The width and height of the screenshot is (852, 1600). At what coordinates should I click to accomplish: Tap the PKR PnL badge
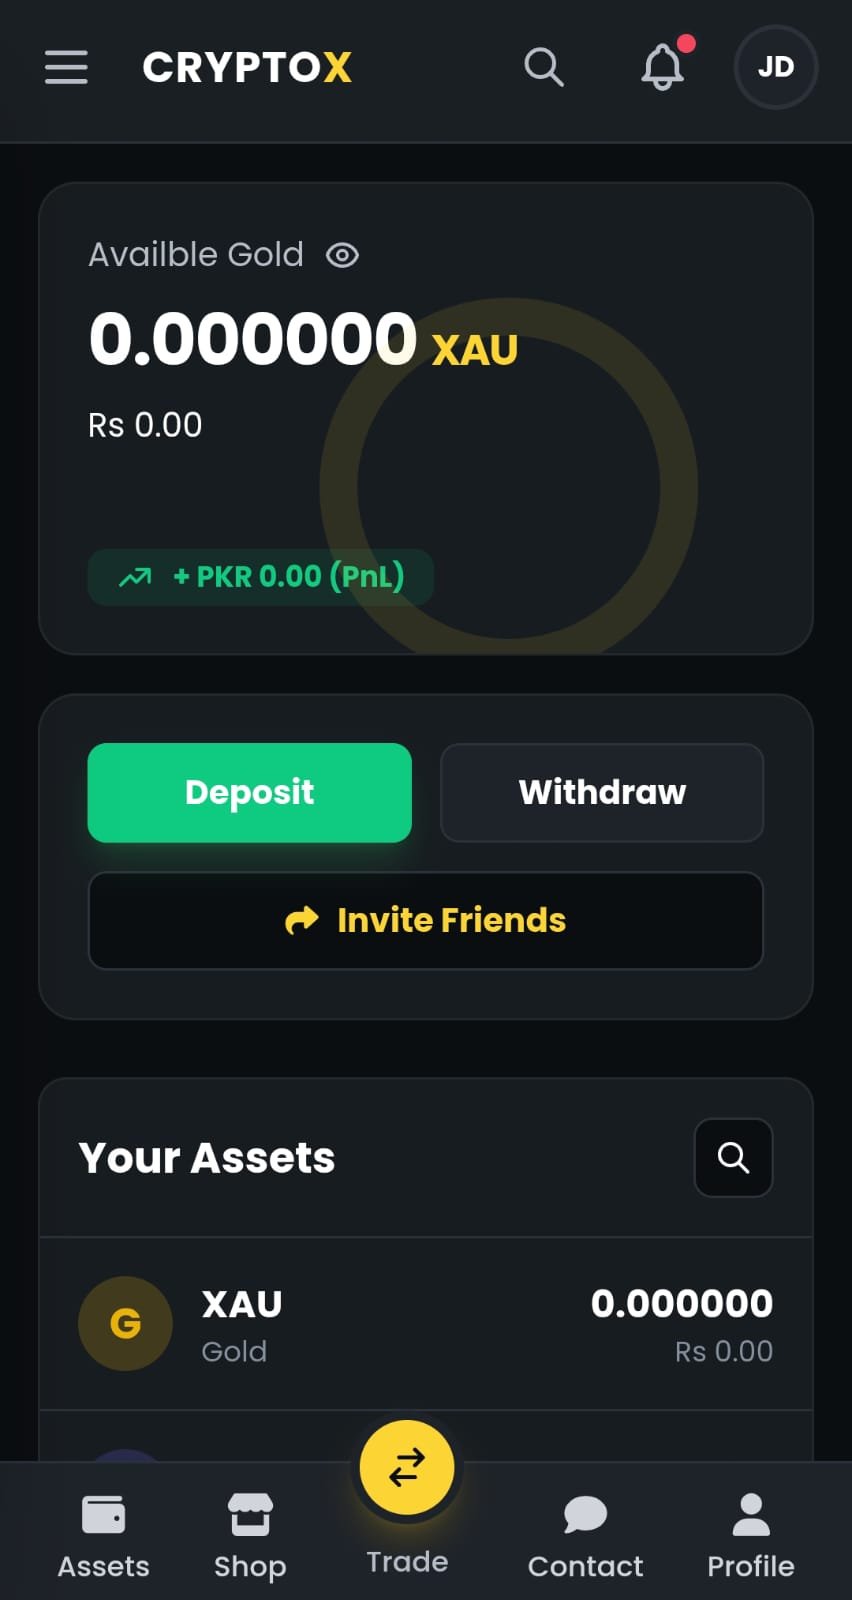(261, 577)
